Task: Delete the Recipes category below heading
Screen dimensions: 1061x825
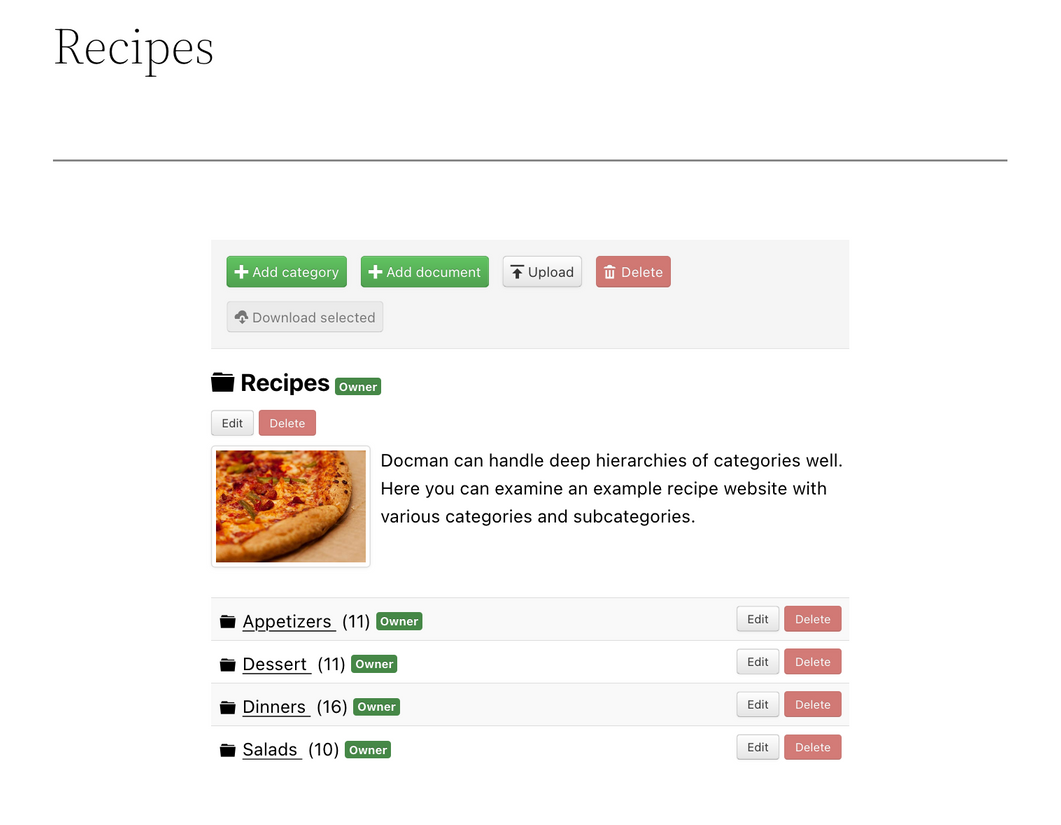Action: coord(287,423)
